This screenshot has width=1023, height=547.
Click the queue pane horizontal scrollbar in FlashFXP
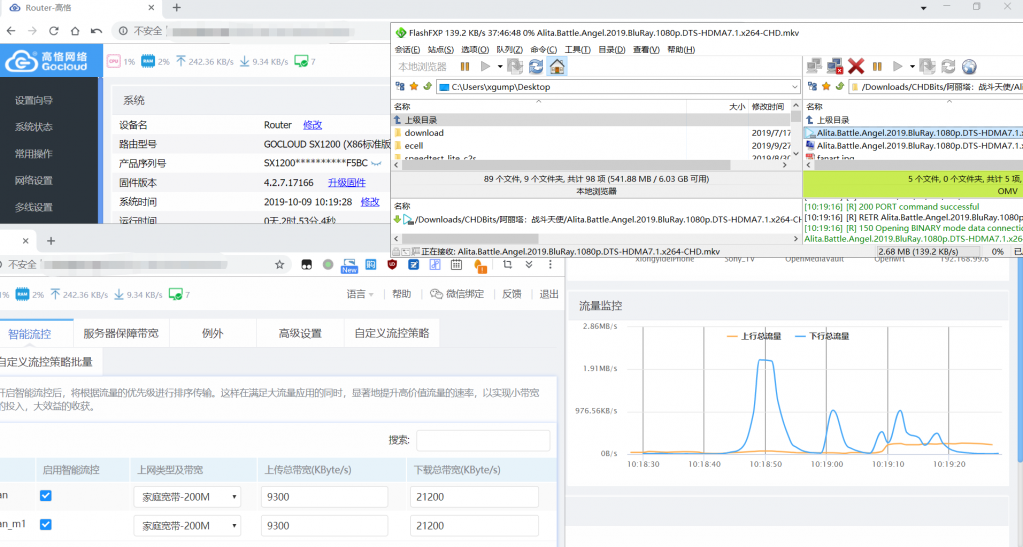click(x=596, y=239)
